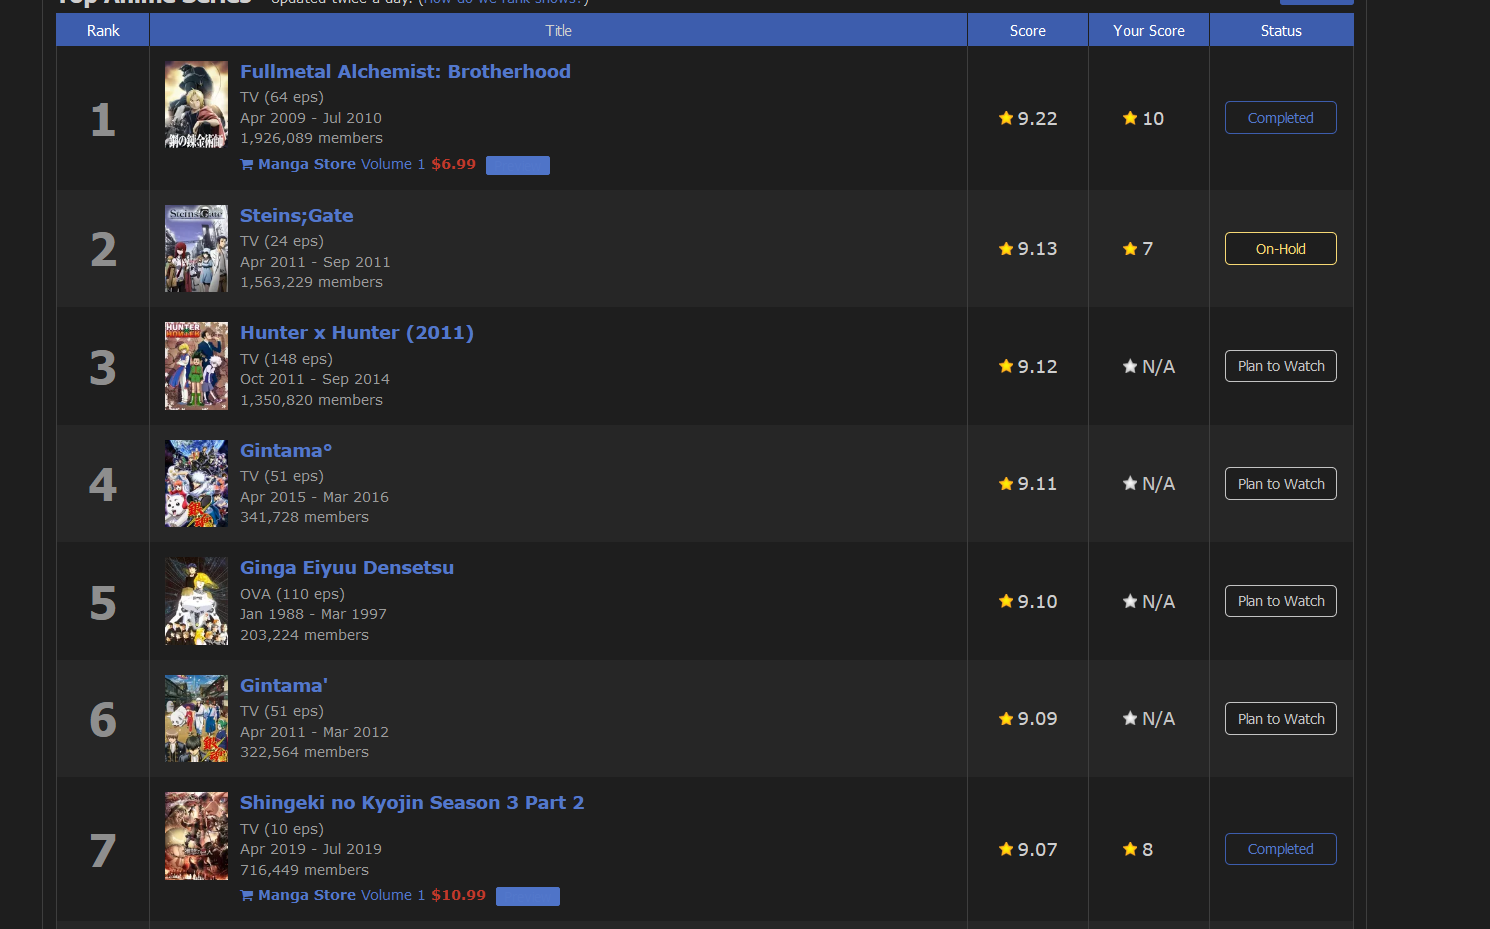Open the Hunter x Hunter (2011) title link
The image size is (1490, 929).
(356, 333)
